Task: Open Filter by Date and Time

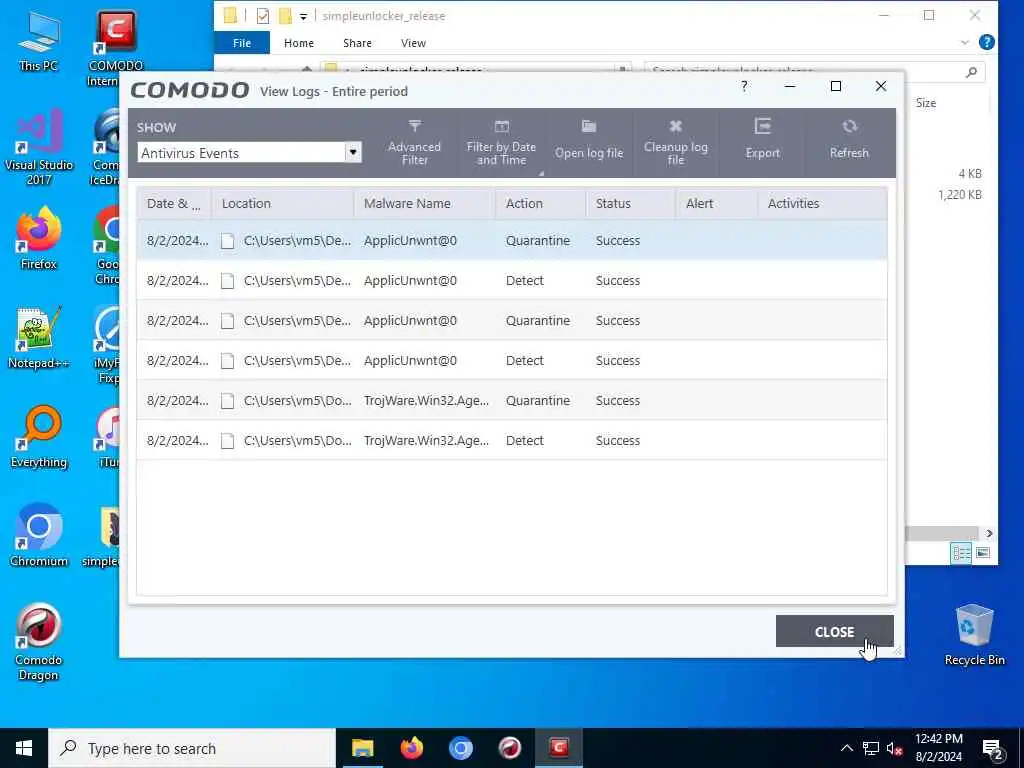Action: coord(501,142)
